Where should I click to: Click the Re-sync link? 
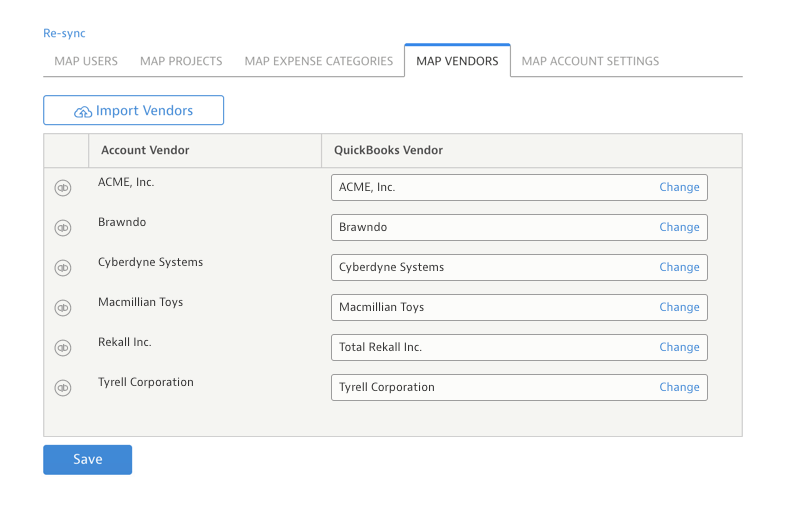(64, 33)
